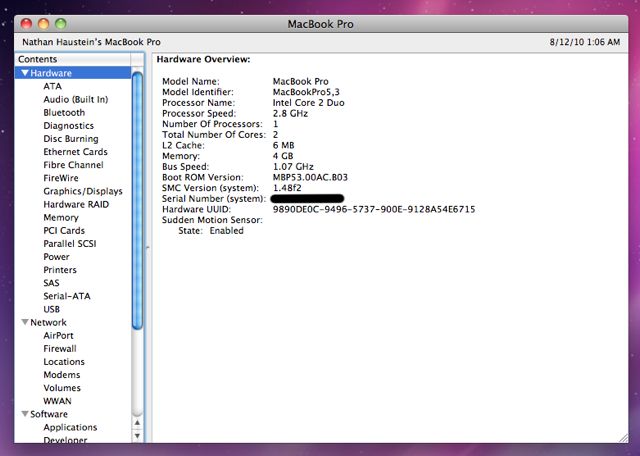Image resolution: width=640 pixels, height=456 pixels.
Task: Select the Hardware category row
Action: 73,73
